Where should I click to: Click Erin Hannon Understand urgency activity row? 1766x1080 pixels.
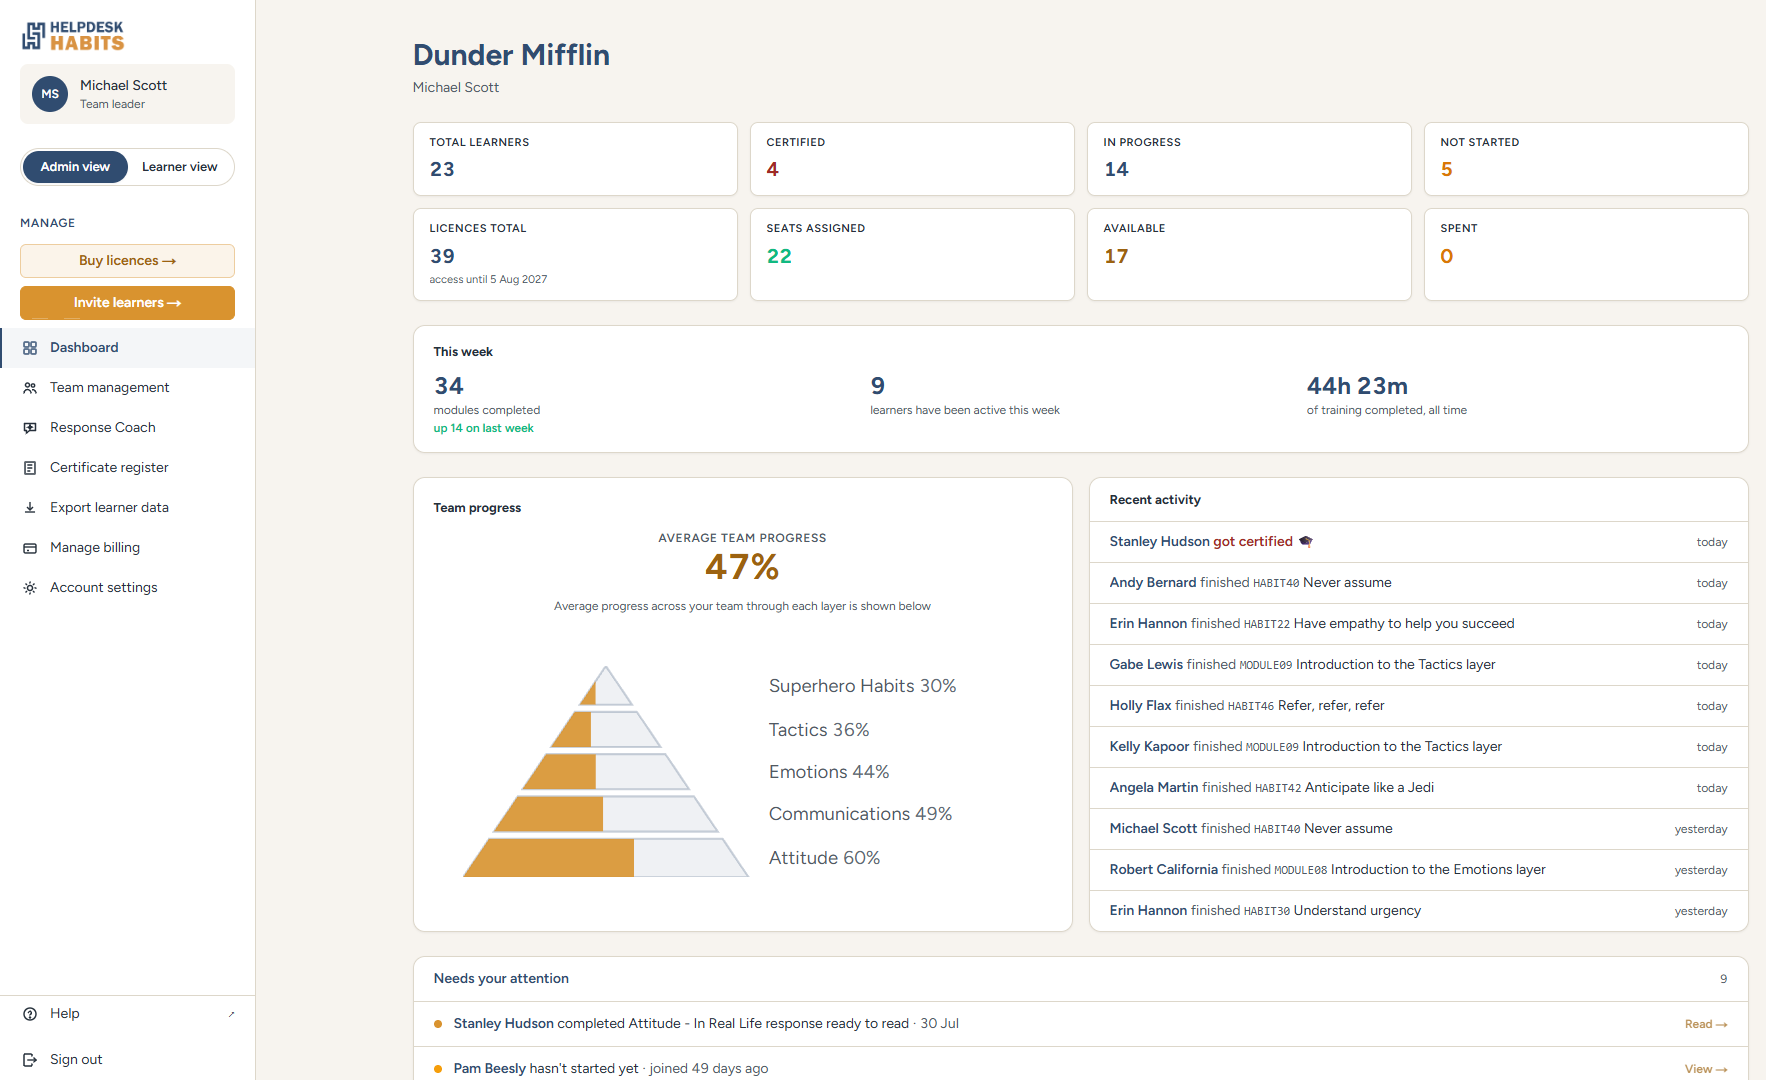click(1418, 911)
